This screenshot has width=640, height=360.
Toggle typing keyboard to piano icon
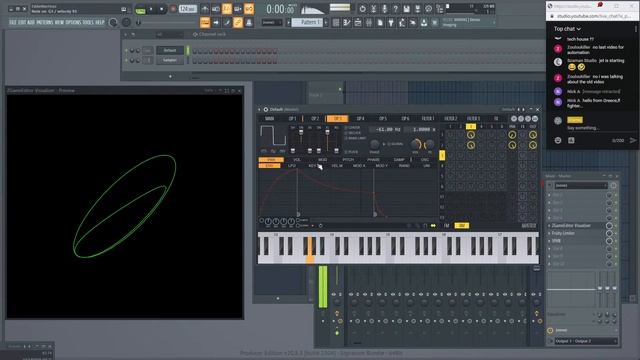click(205, 22)
